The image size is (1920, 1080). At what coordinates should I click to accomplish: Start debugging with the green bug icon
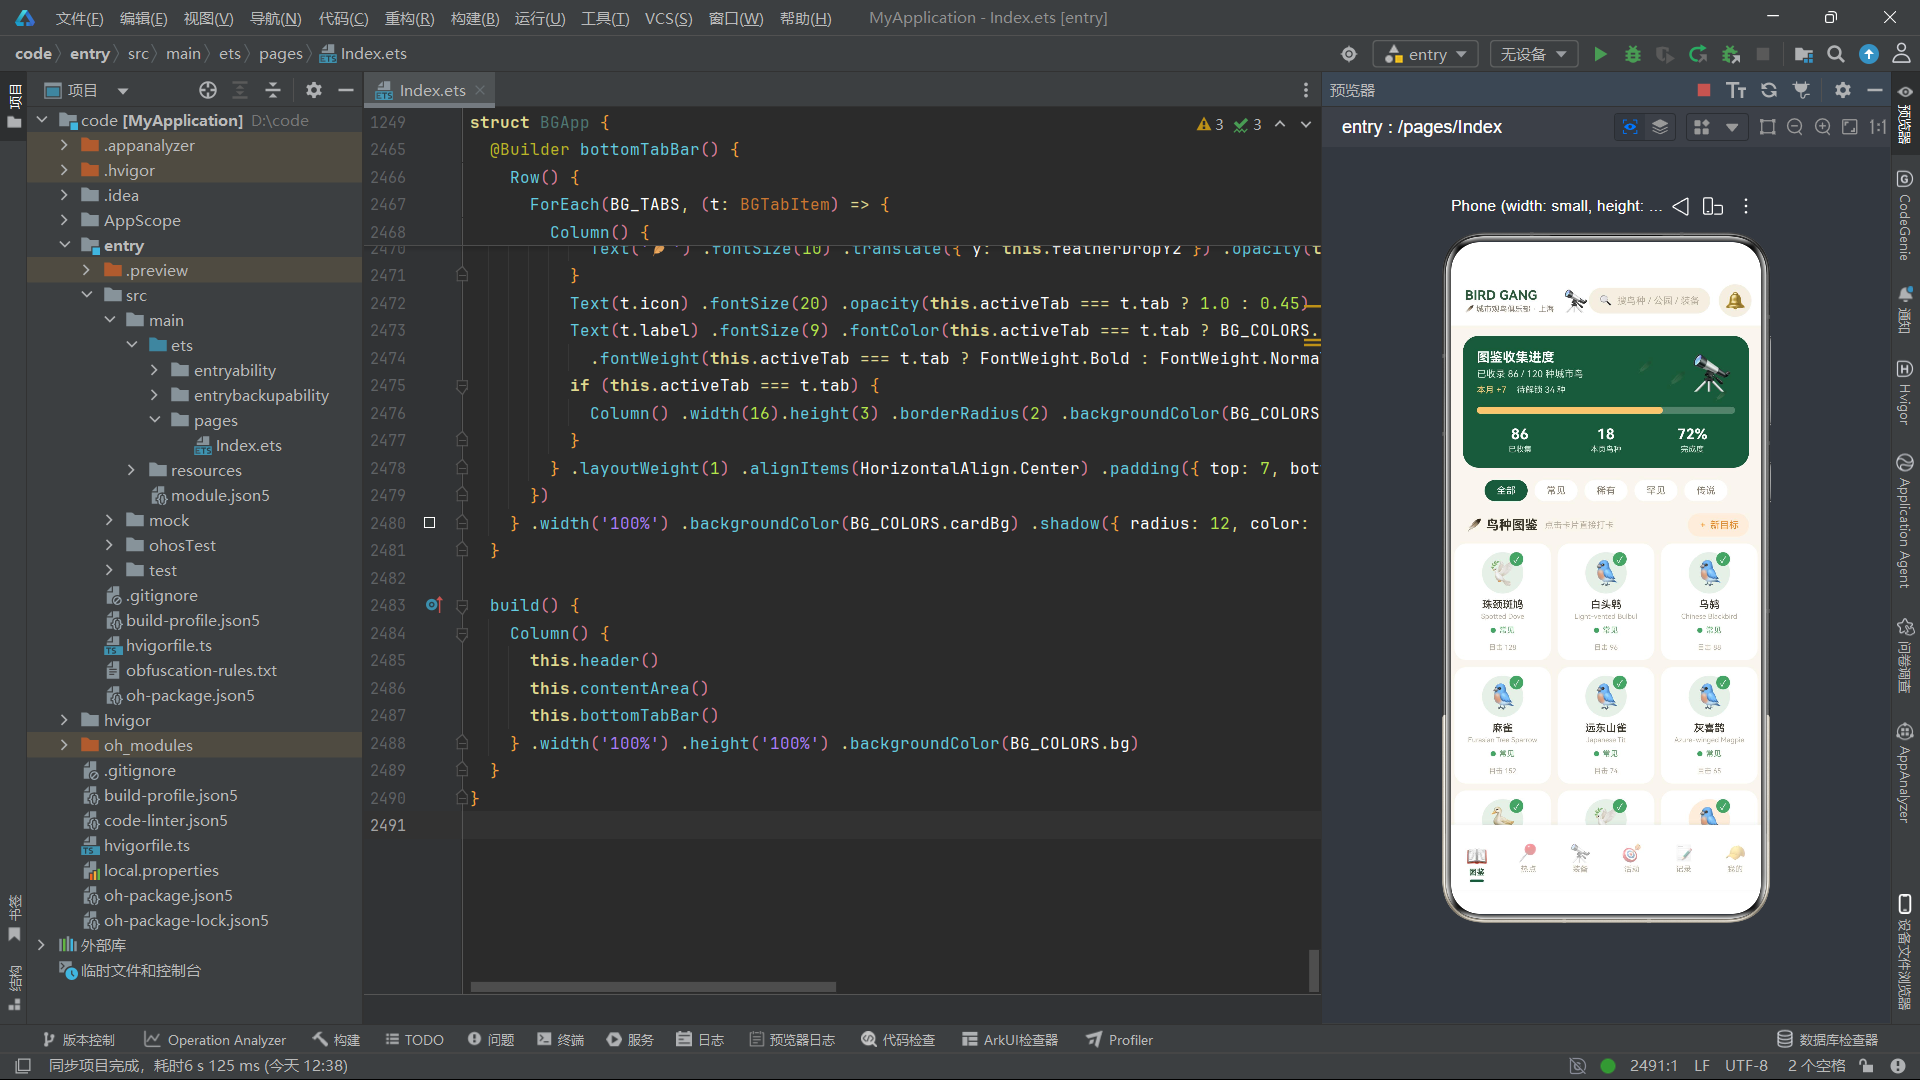1633,54
